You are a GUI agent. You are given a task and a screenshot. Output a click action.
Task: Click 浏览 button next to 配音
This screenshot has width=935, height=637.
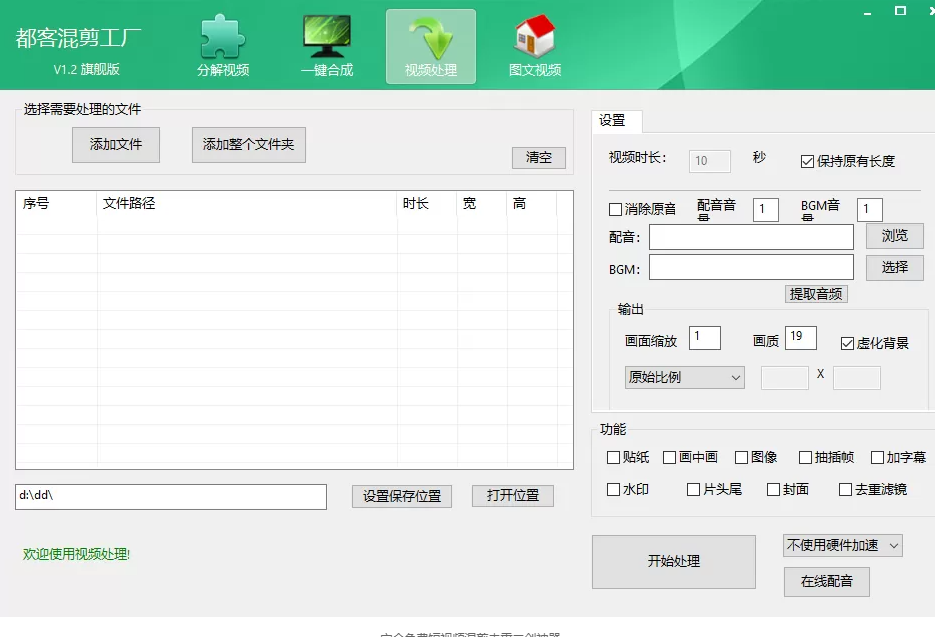[x=894, y=236]
